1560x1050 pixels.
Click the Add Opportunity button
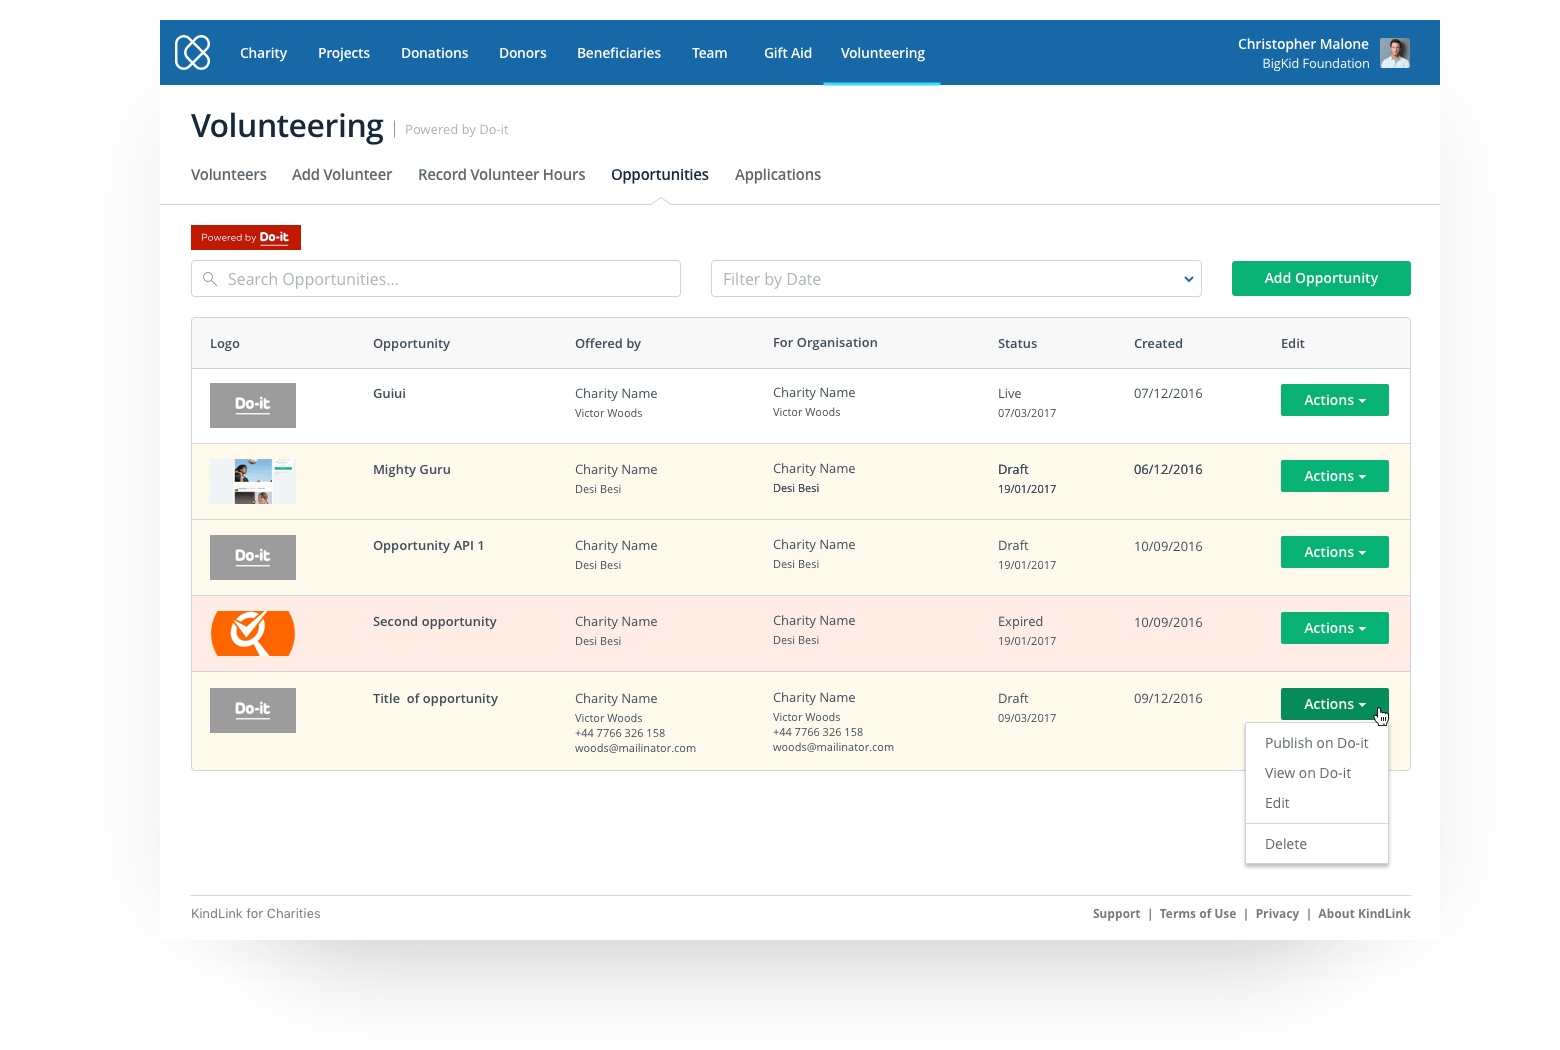(x=1321, y=278)
